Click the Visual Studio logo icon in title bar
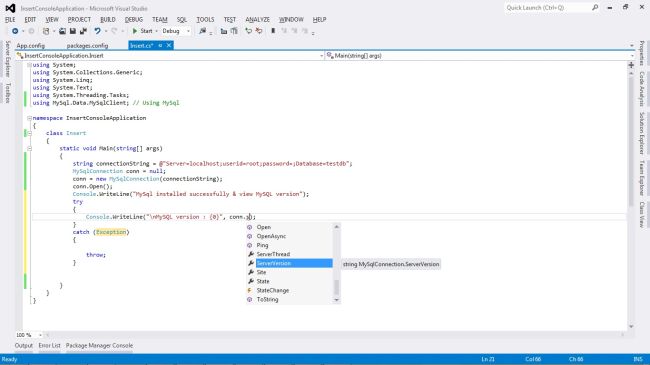Image resolution: width=650 pixels, height=365 pixels. pos(10,8)
